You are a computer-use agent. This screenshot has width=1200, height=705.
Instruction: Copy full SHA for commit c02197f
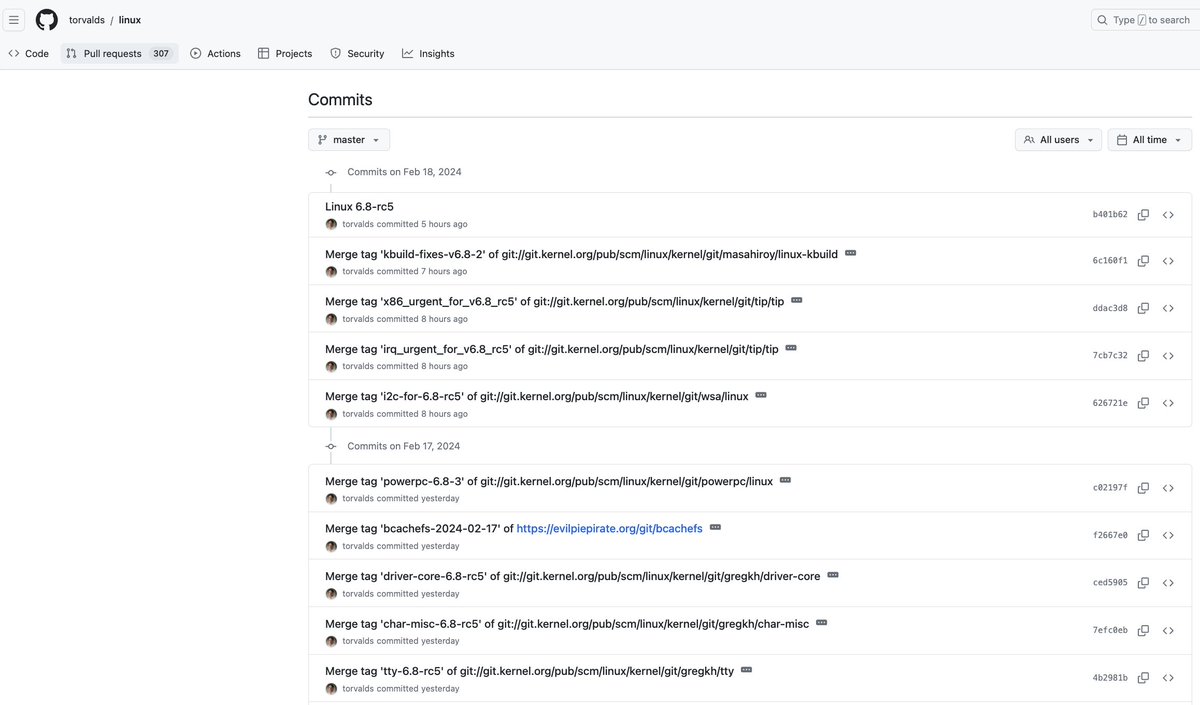pos(1143,488)
